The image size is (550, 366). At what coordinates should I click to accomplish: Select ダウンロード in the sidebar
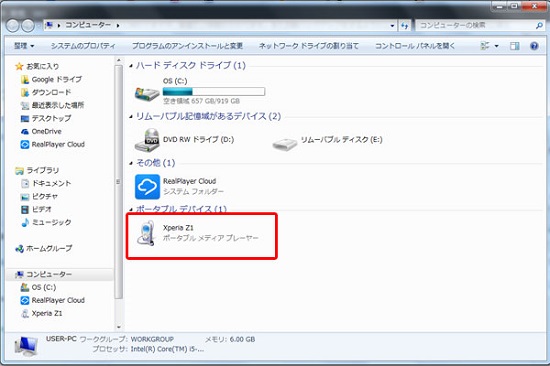pyautogui.click(x=46, y=92)
